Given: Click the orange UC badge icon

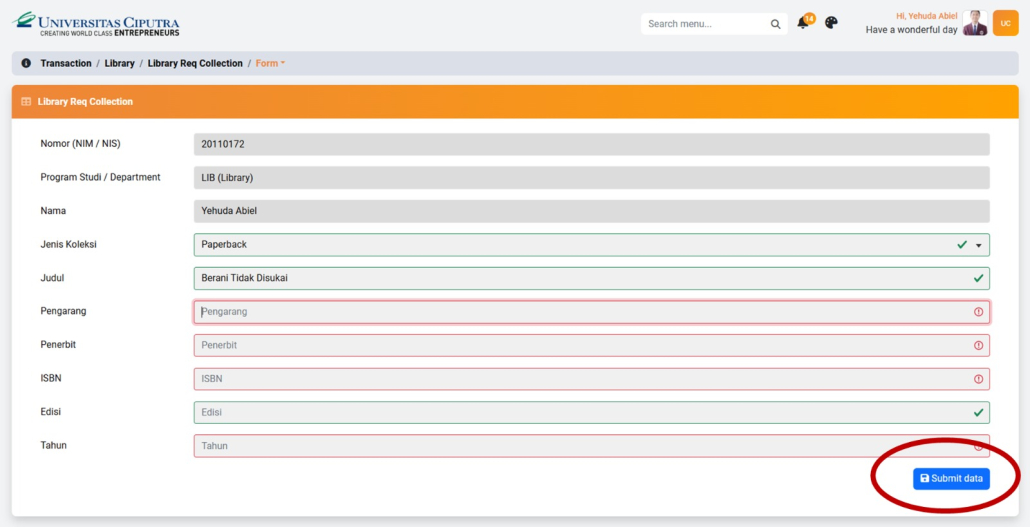Looking at the screenshot, I should 1005,23.
